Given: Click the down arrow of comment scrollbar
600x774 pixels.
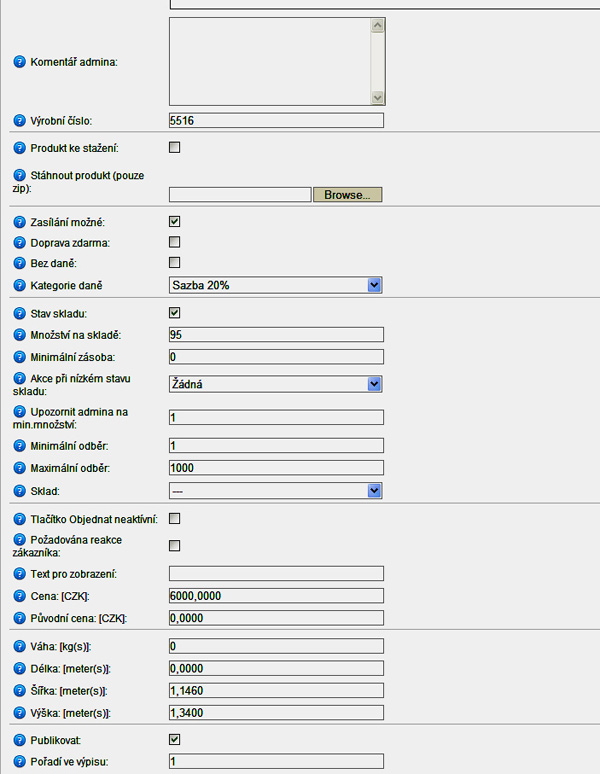Looking at the screenshot, I should 377,98.
